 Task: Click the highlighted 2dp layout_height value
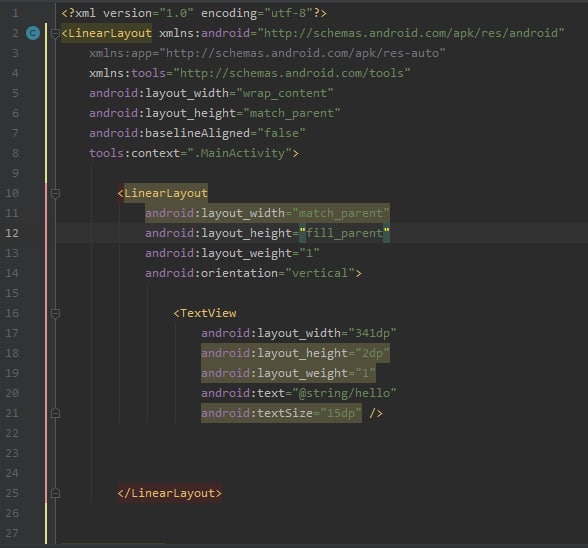point(372,353)
